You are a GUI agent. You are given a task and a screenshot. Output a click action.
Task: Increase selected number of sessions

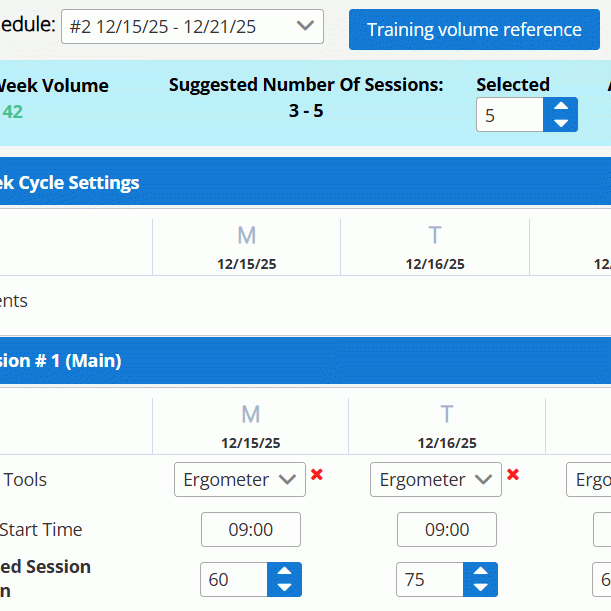pyautogui.click(x=560, y=107)
